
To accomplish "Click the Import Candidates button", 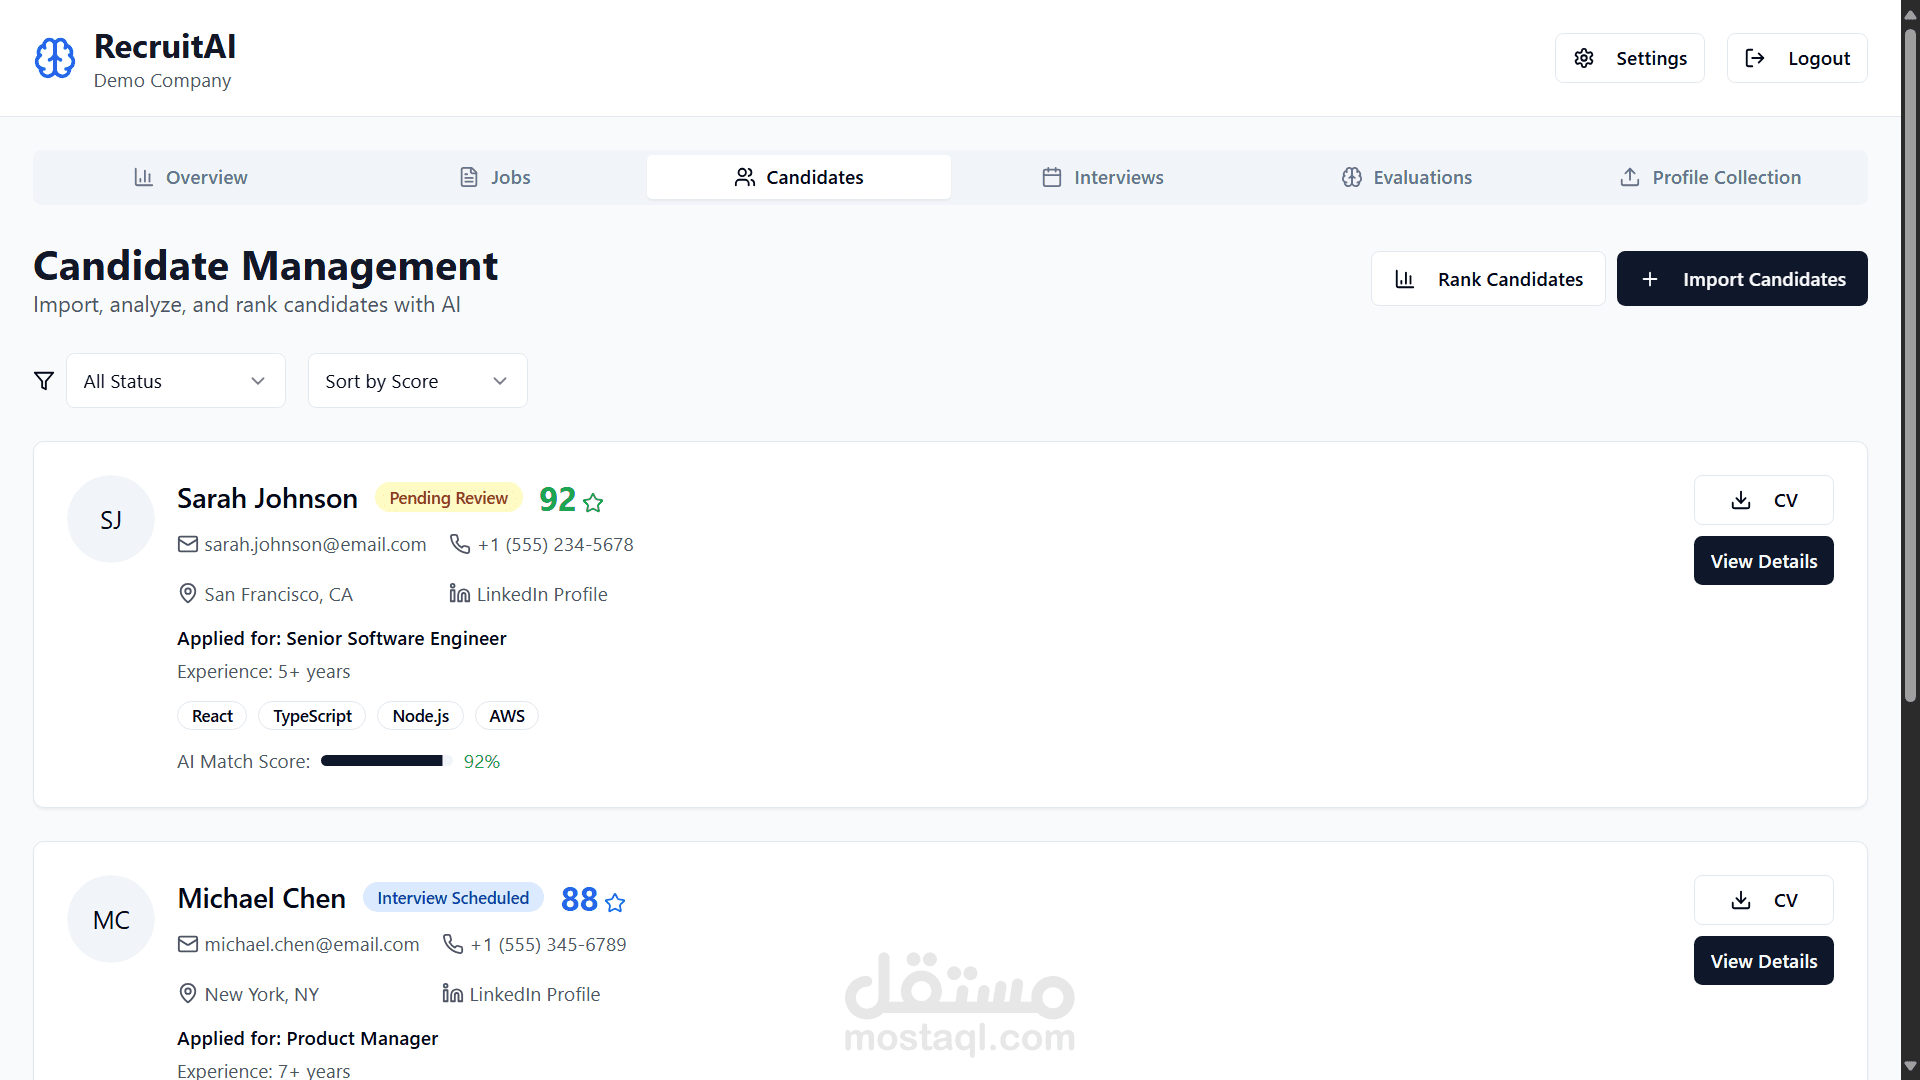I will (1742, 279).
